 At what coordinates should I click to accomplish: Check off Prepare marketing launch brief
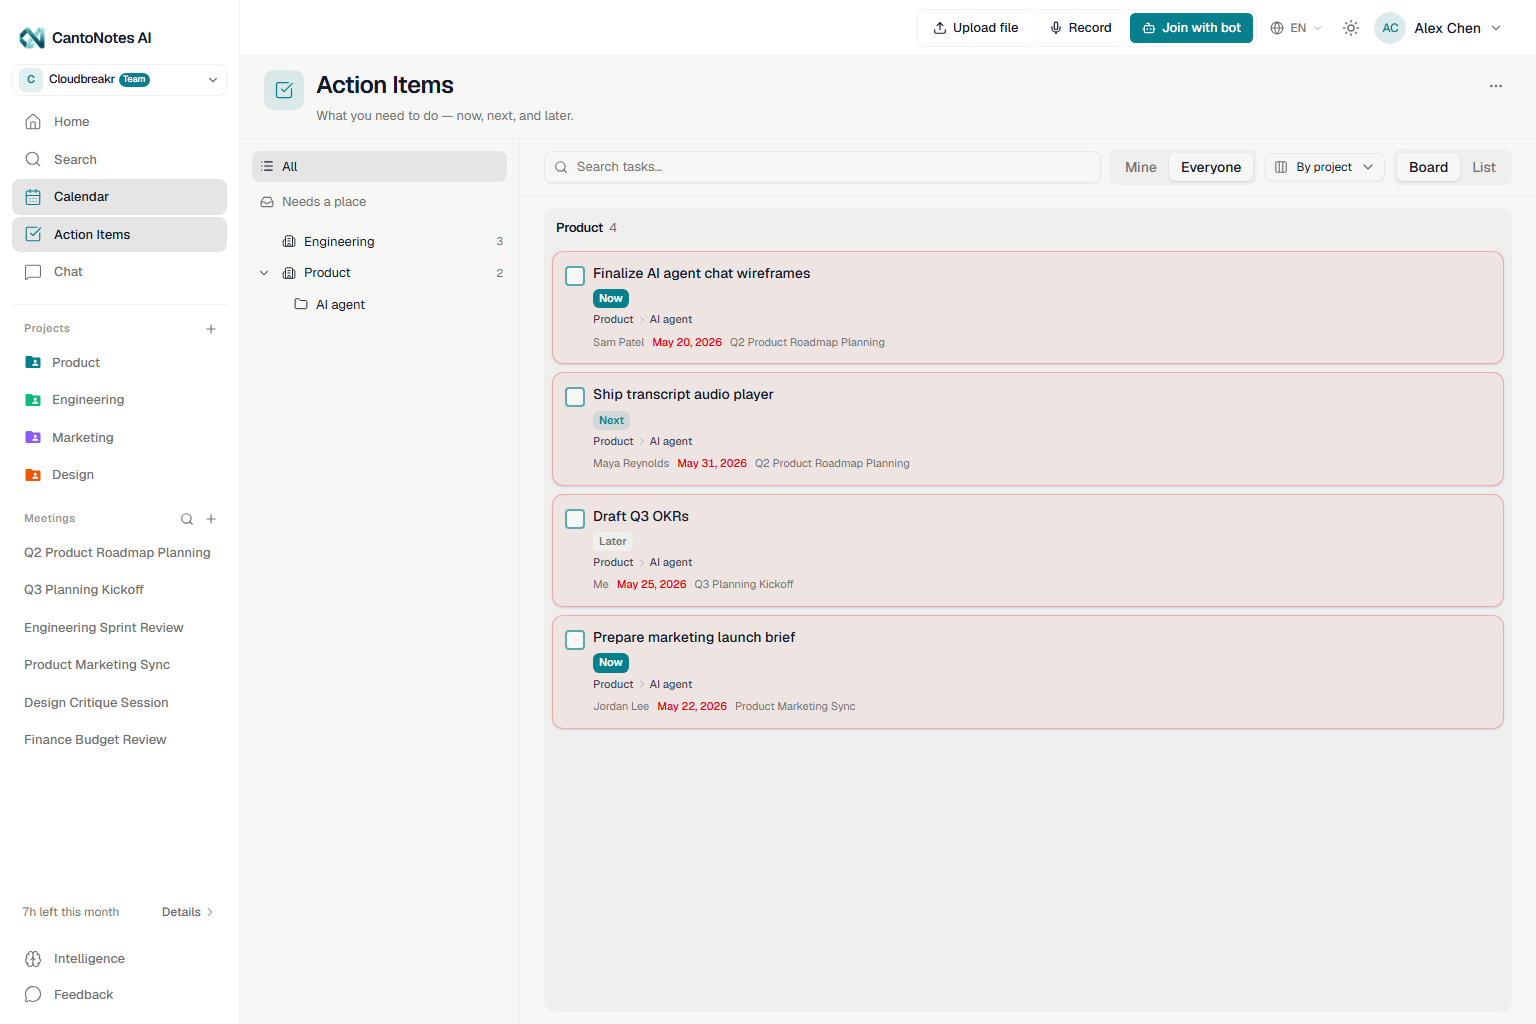click(575, 640)
